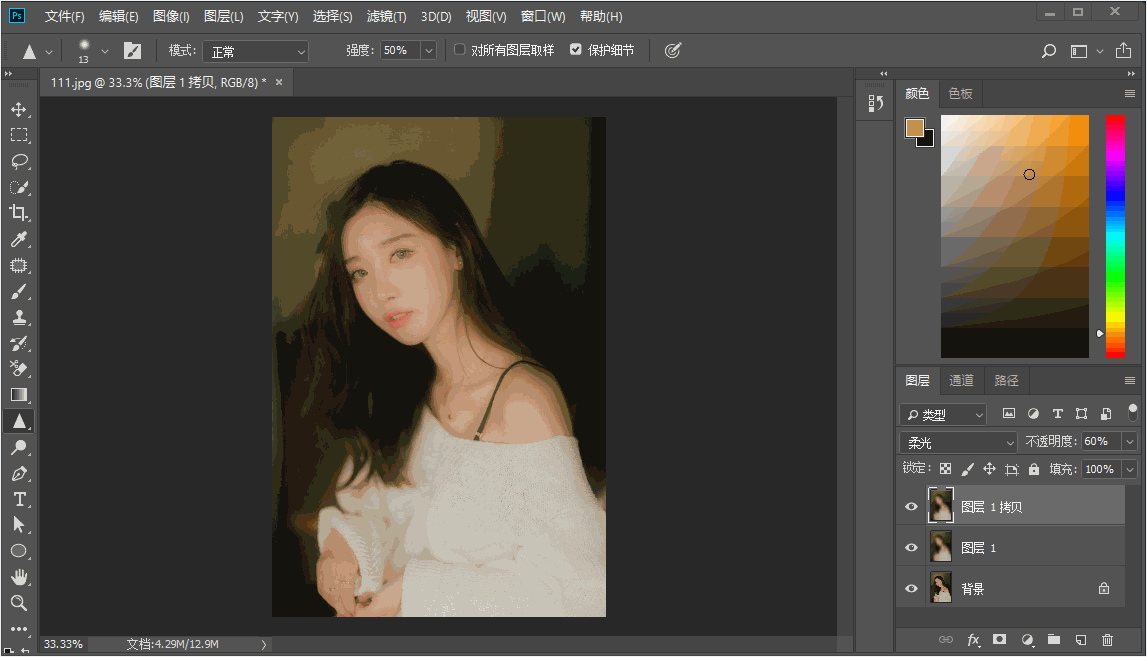
Task: Enable the 对所有图层取样 checkbox
Action: click(x=460, y=50)
